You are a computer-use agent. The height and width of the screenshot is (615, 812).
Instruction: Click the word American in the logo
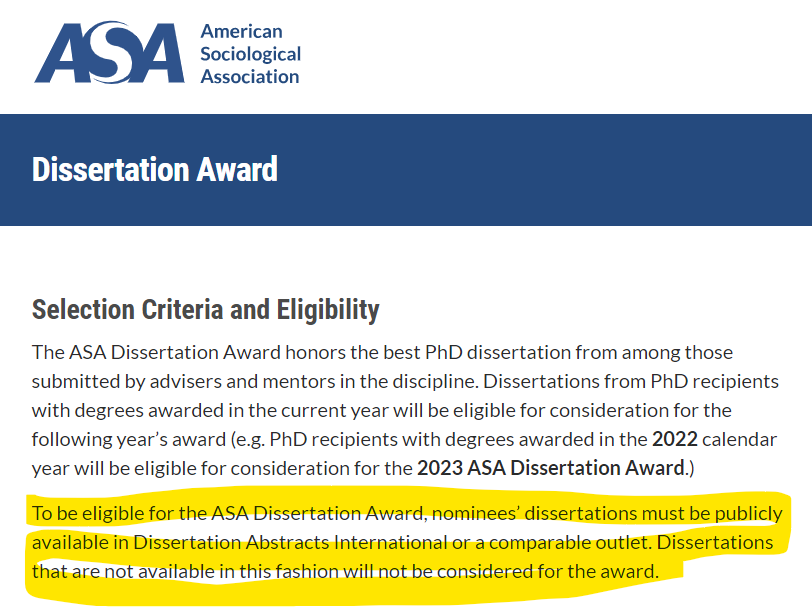click(x=241, y=31)
